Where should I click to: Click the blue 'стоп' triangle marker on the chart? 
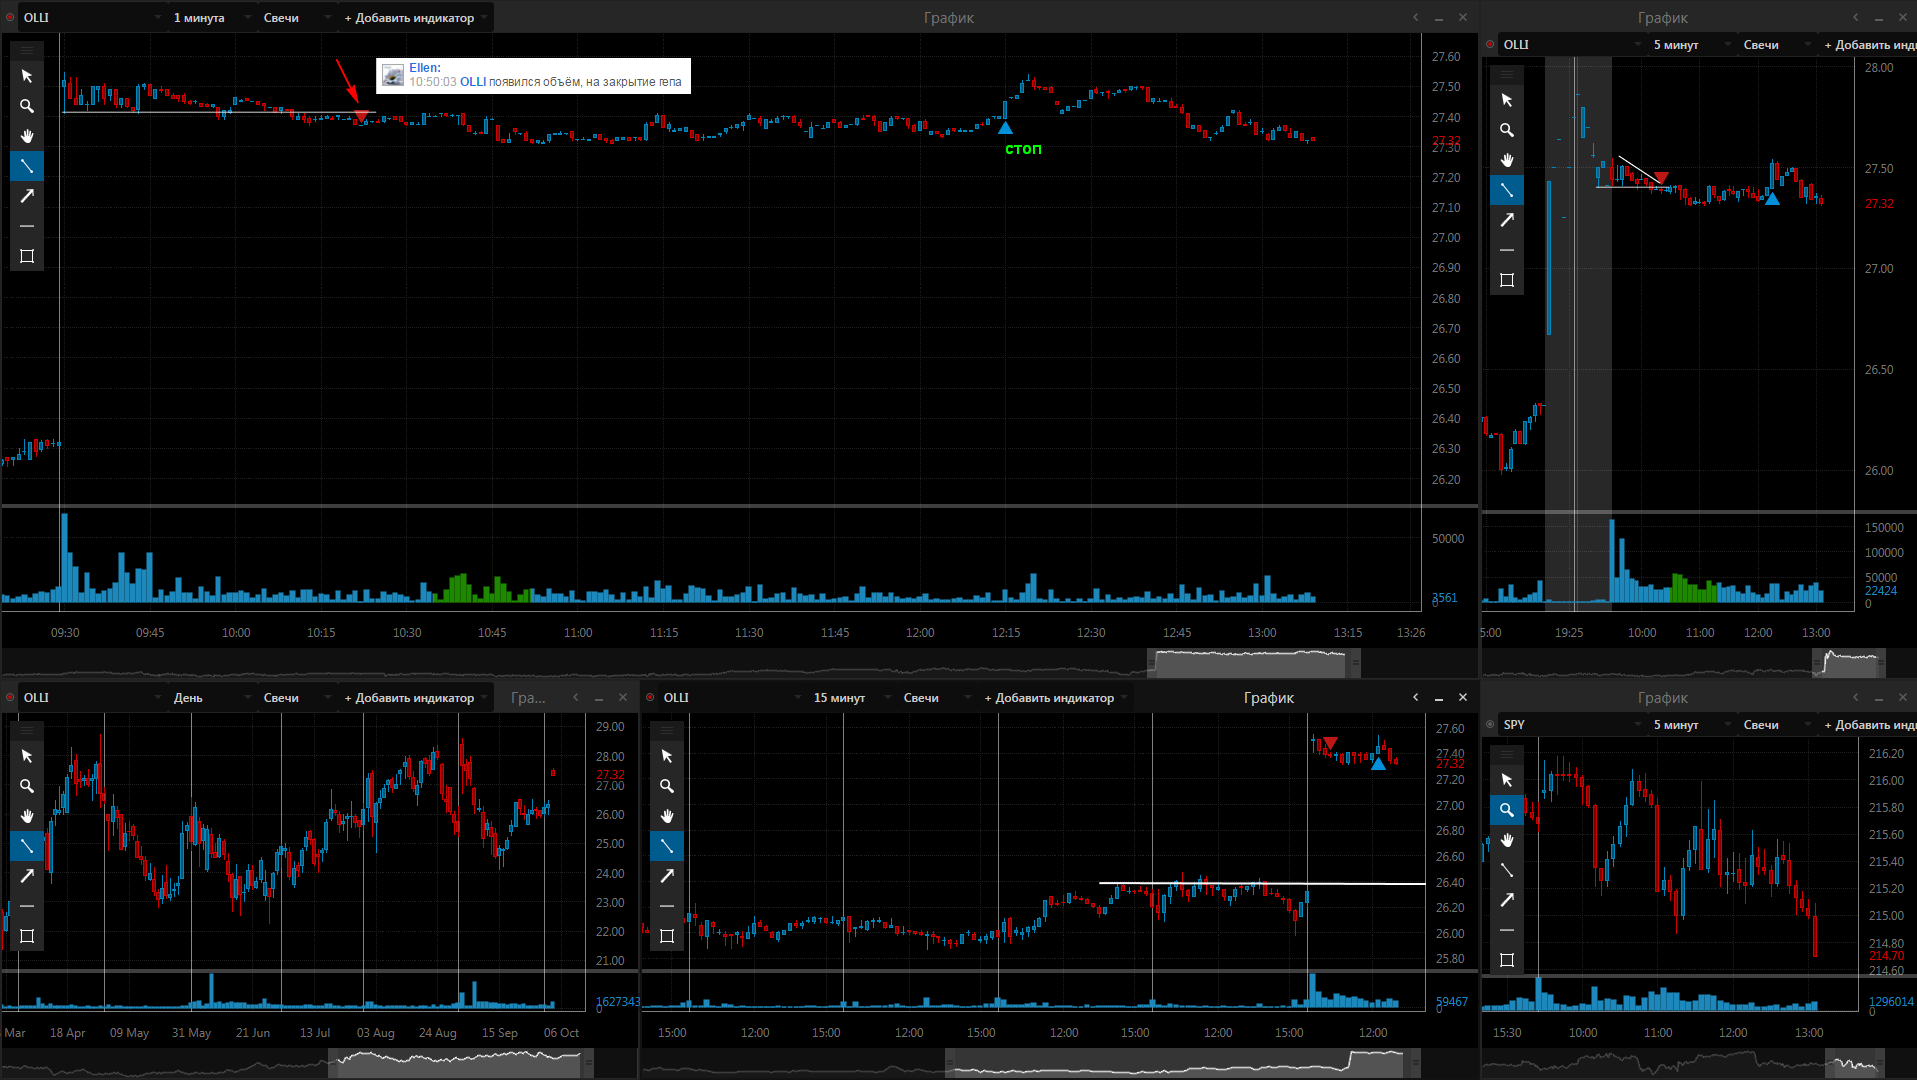click(x=1005, y=127)
